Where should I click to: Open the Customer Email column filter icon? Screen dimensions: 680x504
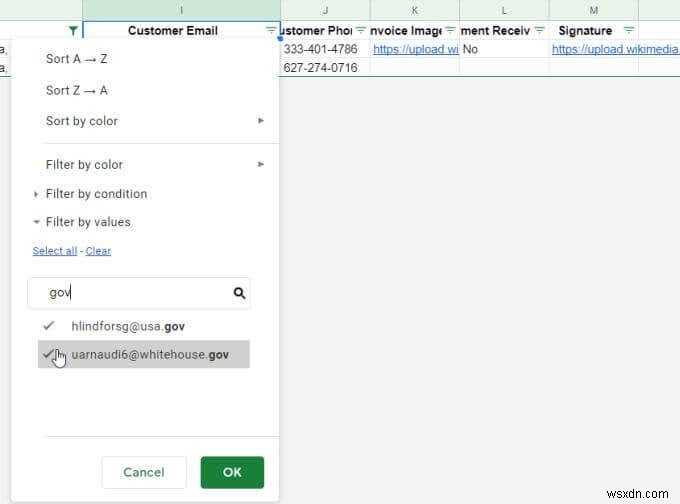pos(271,30)
